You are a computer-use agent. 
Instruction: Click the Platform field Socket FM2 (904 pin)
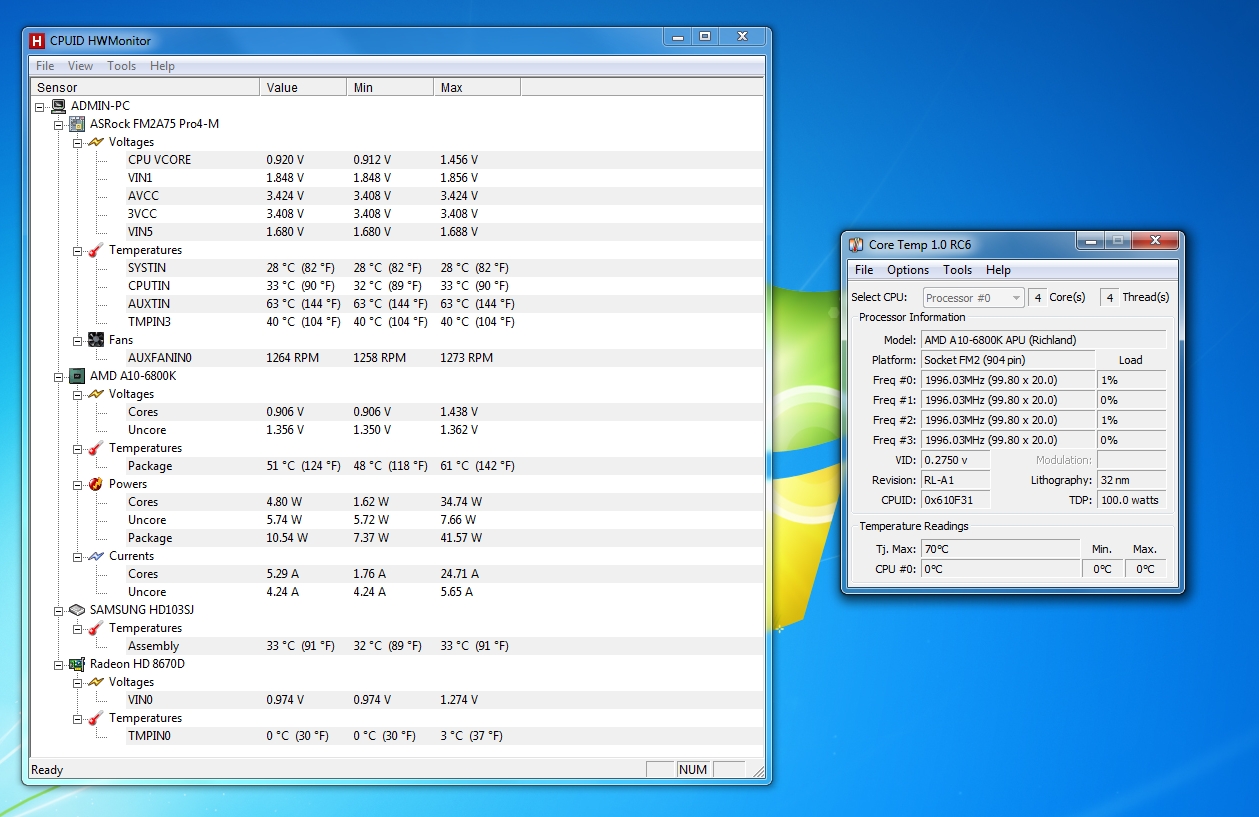click(1007, 360)
